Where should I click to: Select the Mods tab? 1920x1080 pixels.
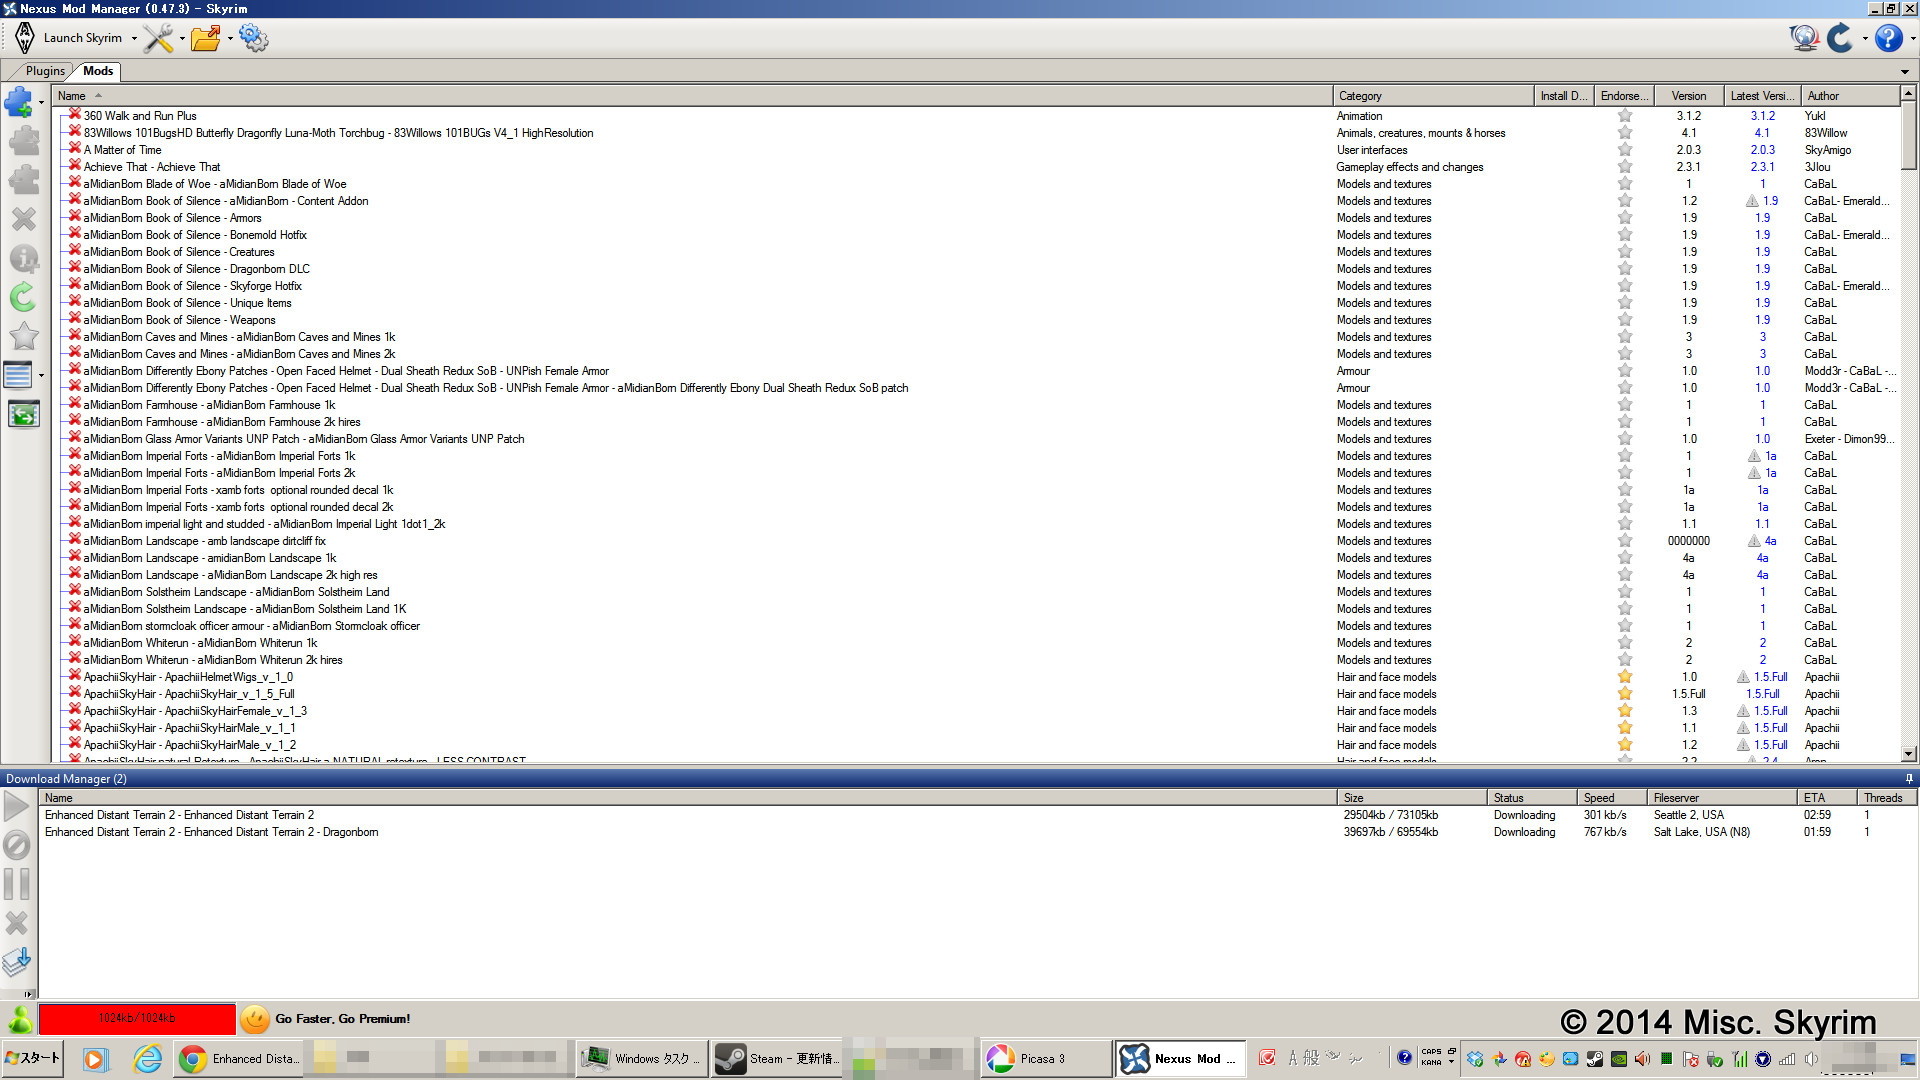(x=98, y=71)
